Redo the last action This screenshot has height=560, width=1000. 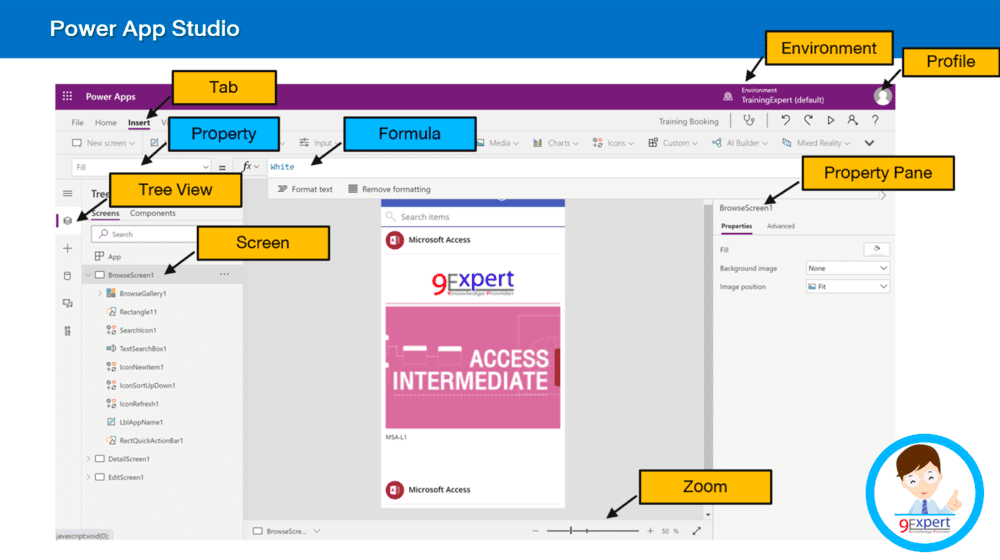pos(808,120)
